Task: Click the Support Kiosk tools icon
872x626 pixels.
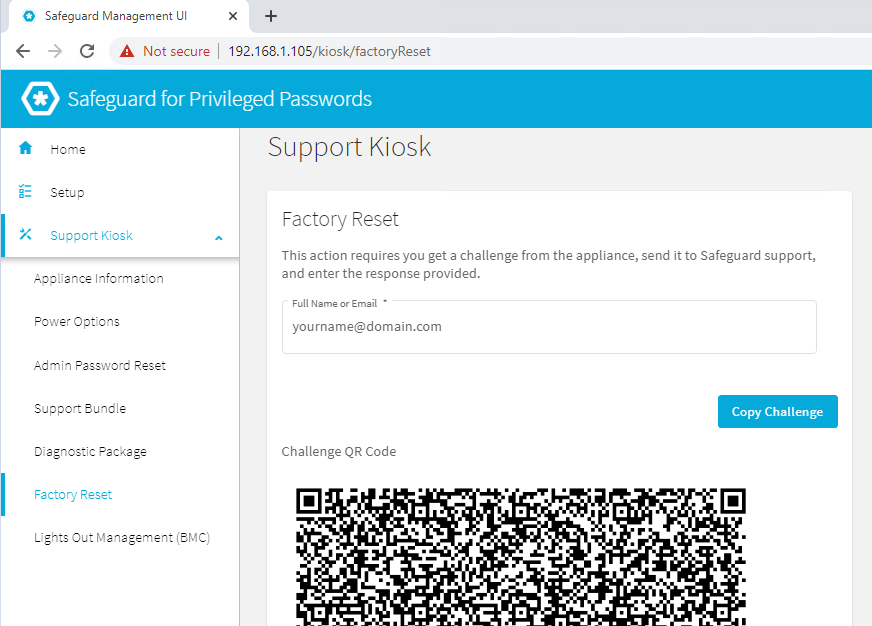Action: (26, 234)
